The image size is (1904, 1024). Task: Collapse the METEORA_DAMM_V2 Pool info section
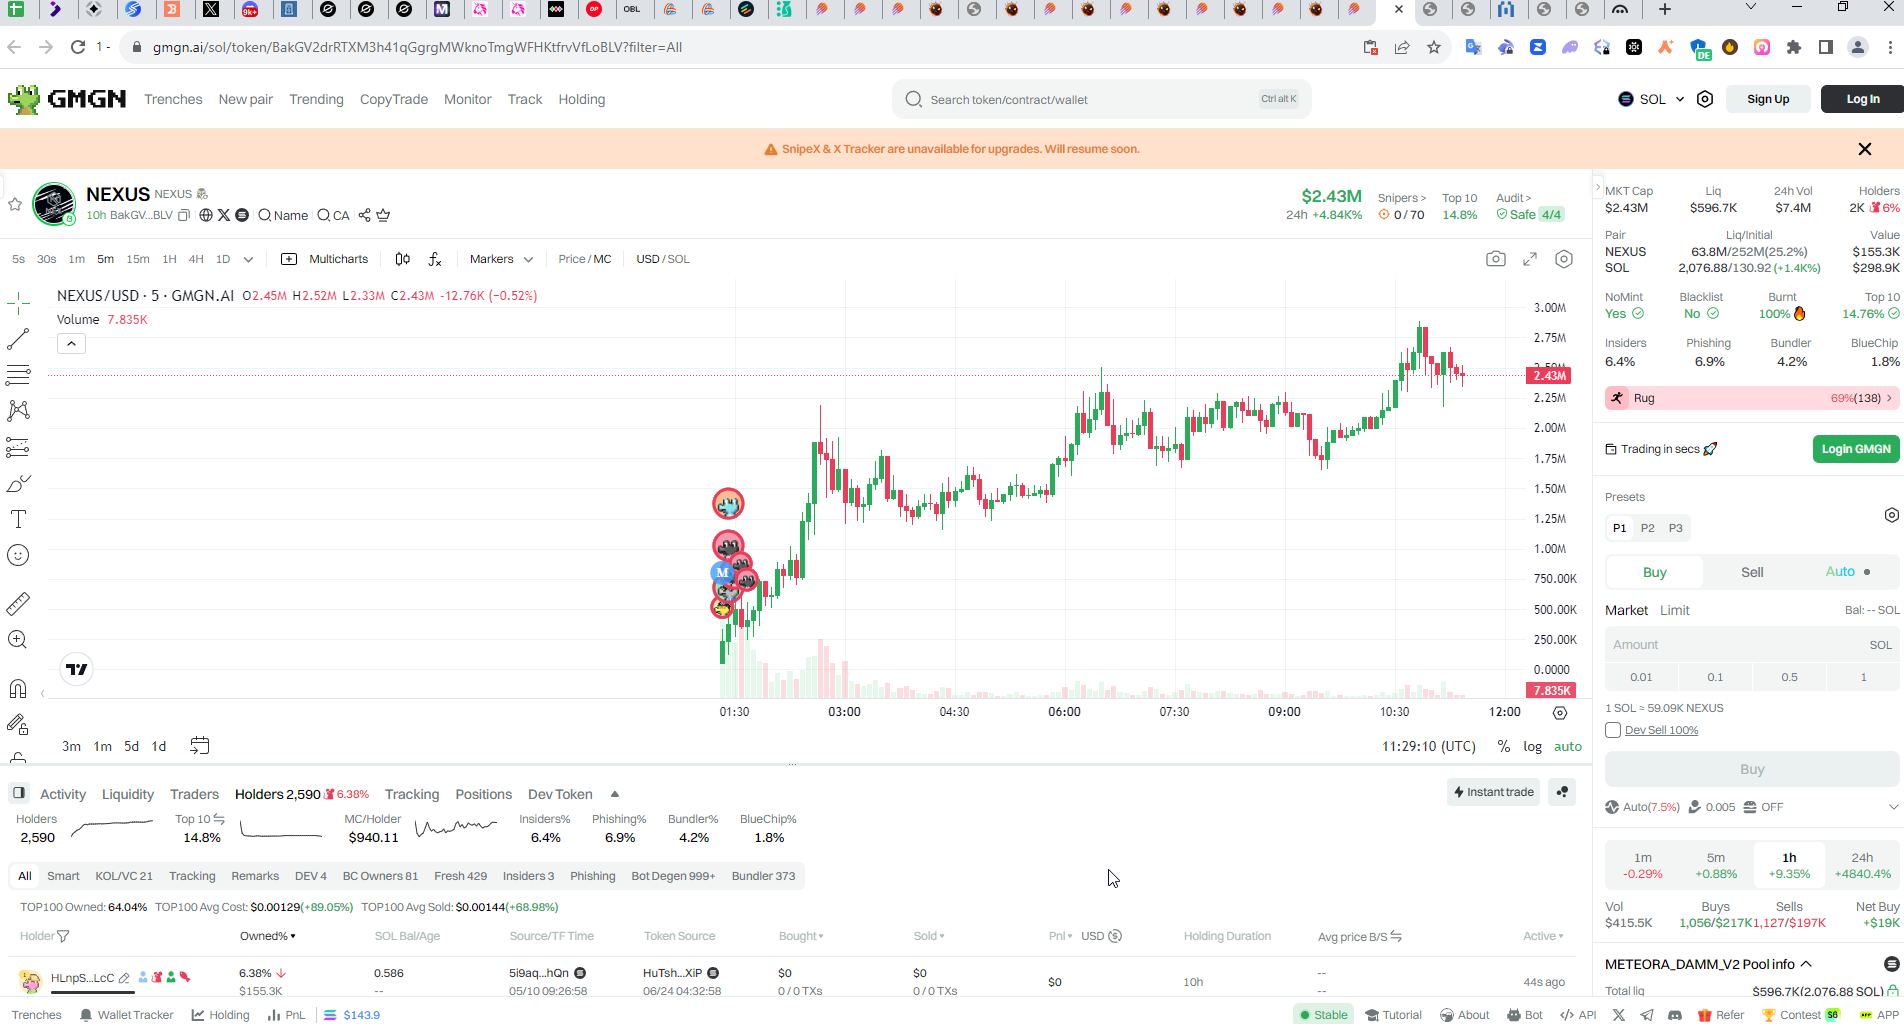coord(1807,964)
